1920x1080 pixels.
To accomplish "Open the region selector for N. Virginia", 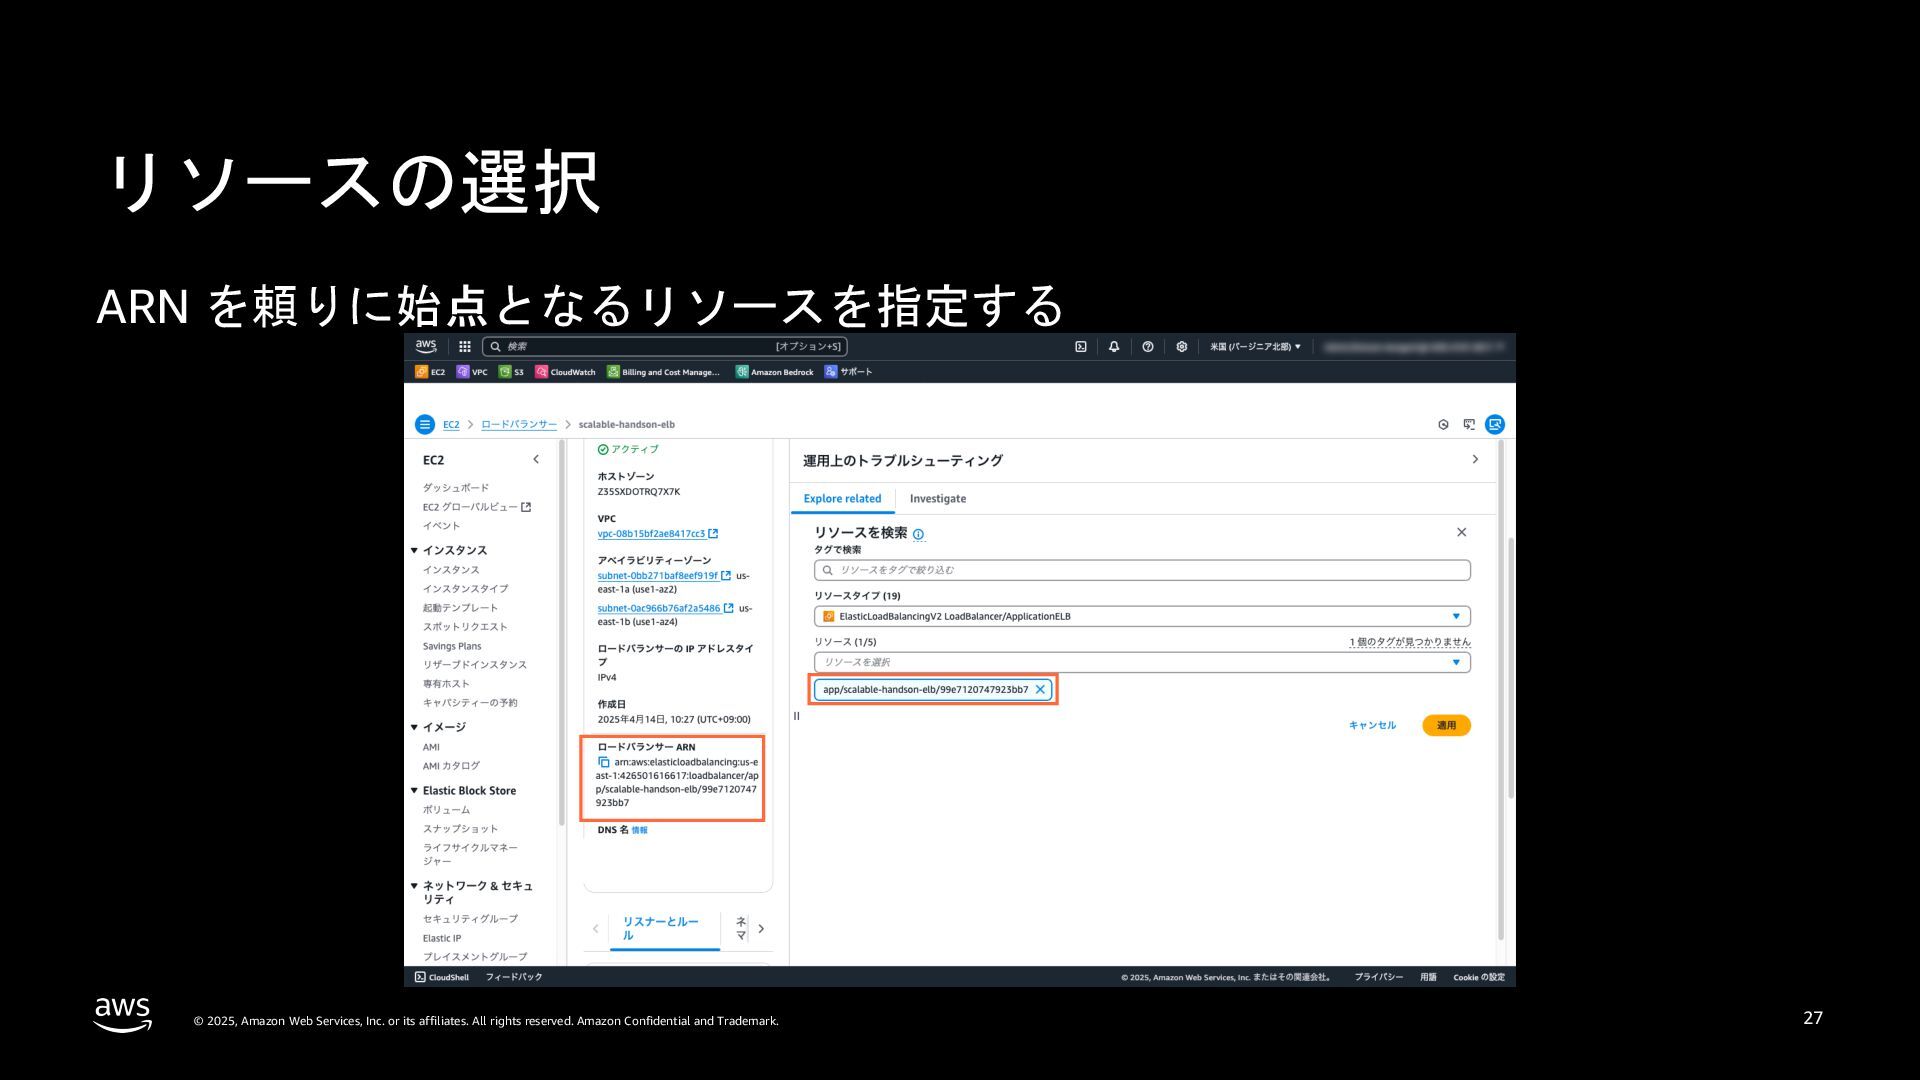I will tap(1255, 347).
